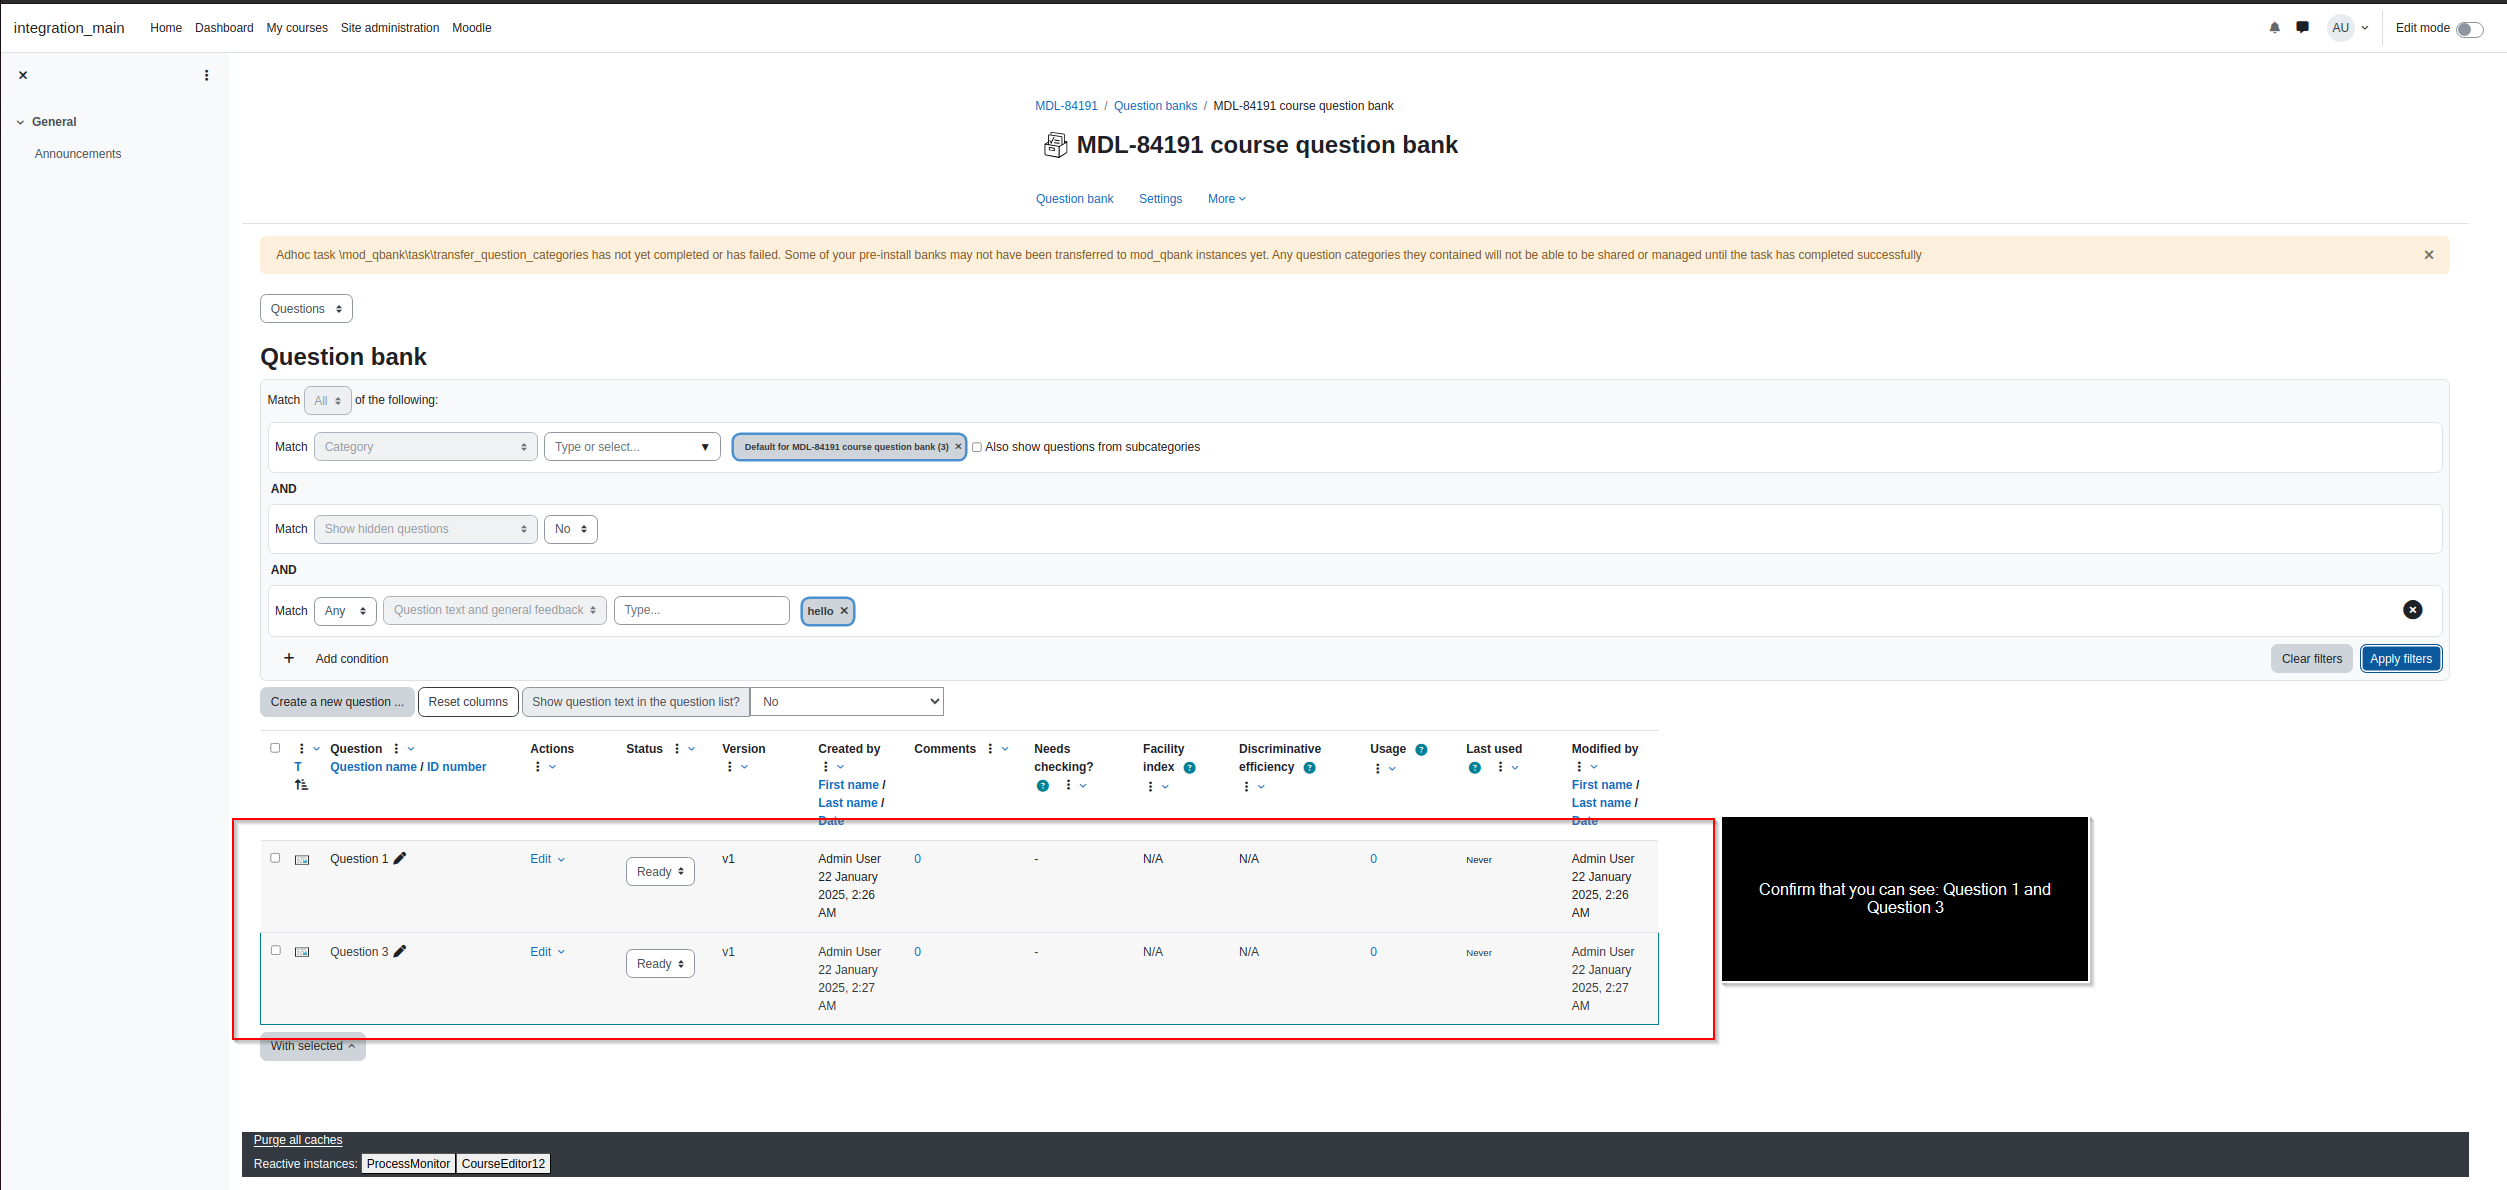Edit Question 3 name pencil icon
Screen dimensions: 2507x1190
(x=400, y=951)
